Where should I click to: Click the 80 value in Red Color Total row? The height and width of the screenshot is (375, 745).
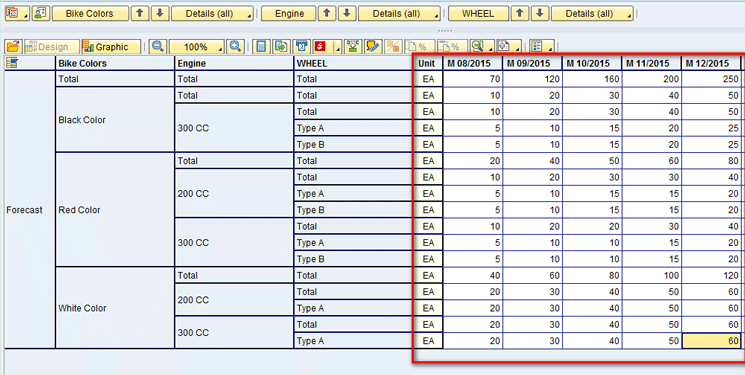tap(711, 161)
